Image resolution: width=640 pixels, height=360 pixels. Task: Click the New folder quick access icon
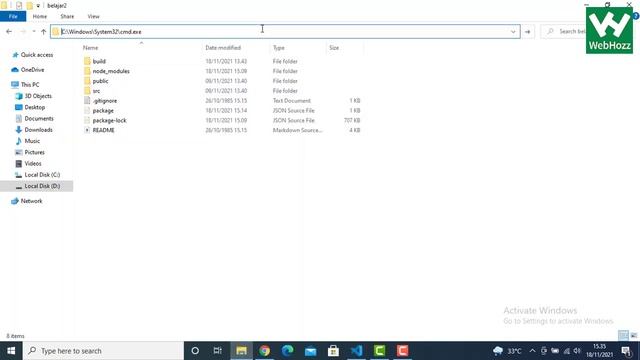click(29, 5)
